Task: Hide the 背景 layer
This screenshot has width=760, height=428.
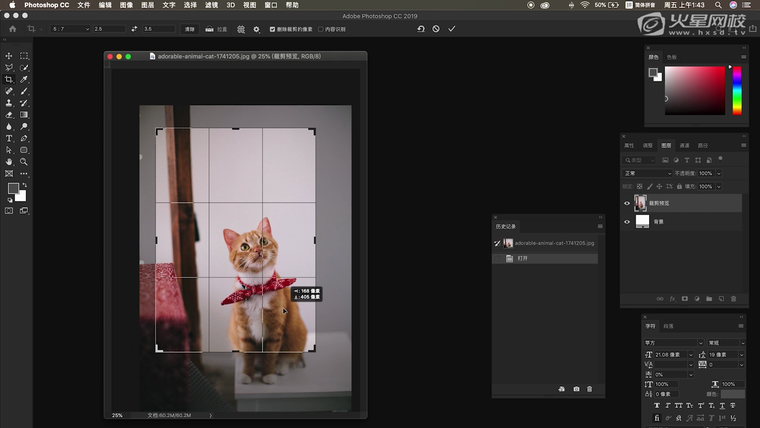Action: (x=627, y=222)
